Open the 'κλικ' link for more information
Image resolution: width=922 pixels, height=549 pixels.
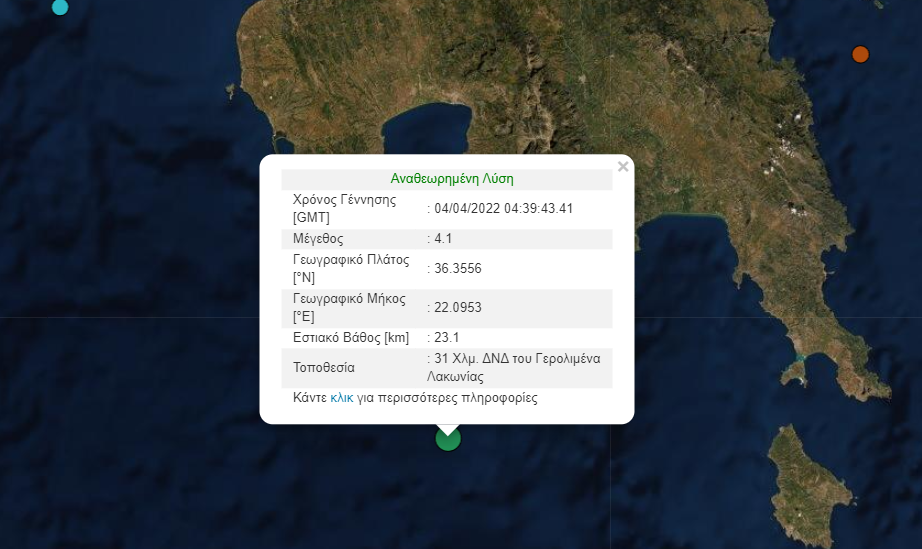(342, 398)
